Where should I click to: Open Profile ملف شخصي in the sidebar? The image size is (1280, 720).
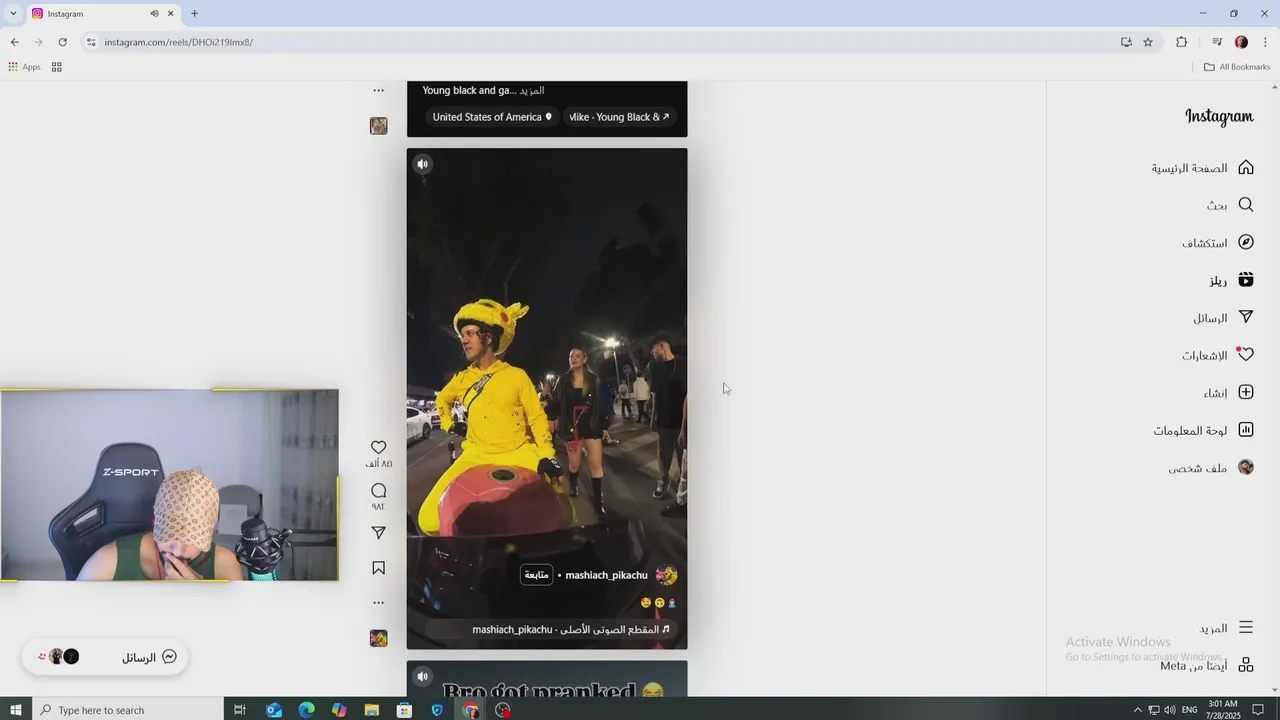point(1211,468)
